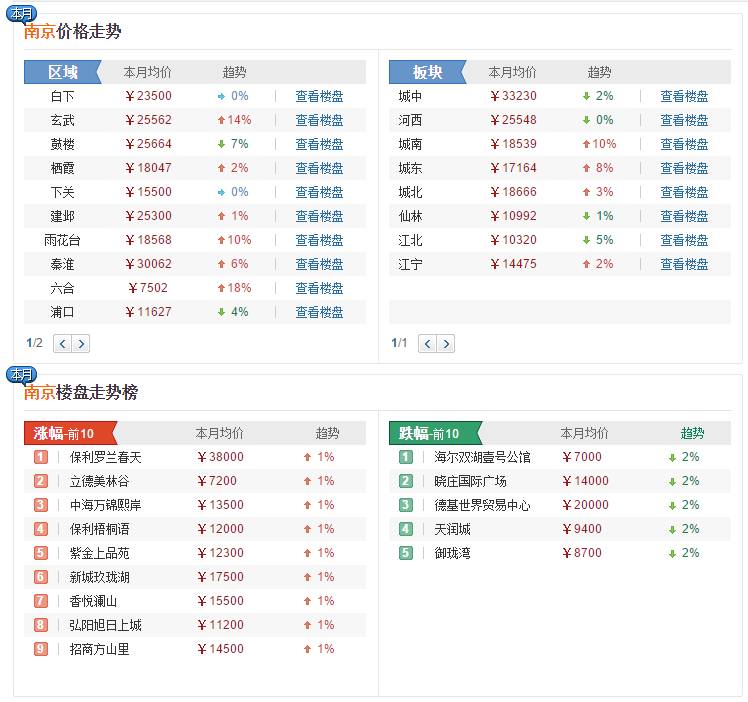748x702 pixels.
Task: Select the 板块 tab header
Action: [x=427, y=72]
